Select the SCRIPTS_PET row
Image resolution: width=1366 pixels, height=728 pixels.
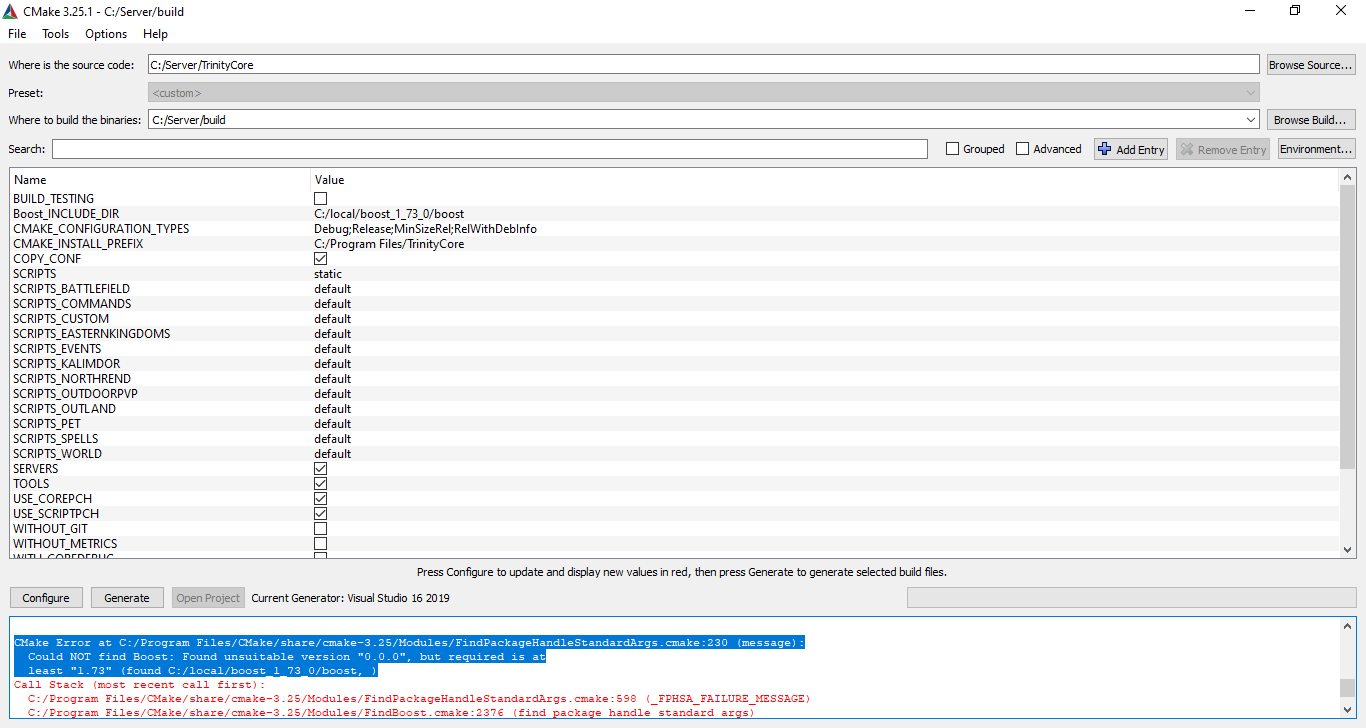pos(675,424)
